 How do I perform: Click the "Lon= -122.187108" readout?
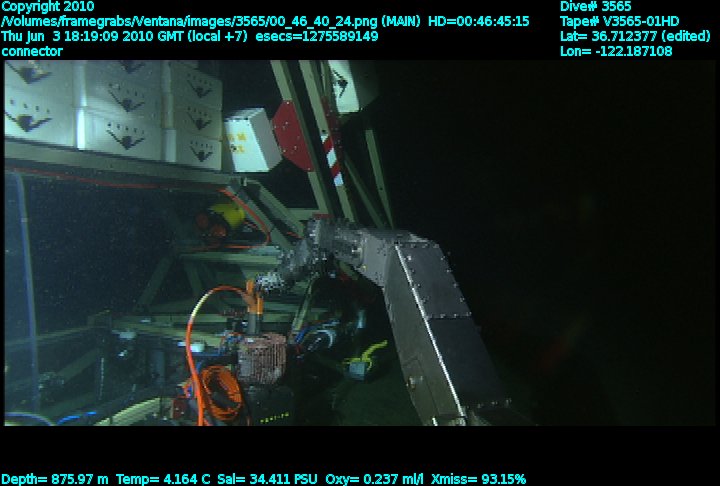(x=616, y=51)
